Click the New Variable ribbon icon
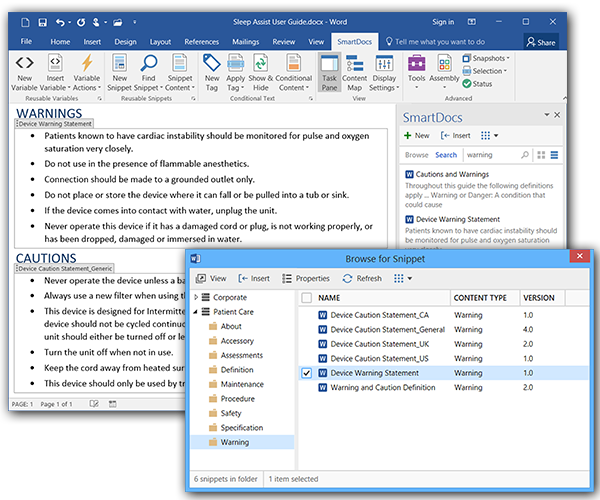 [x=24, y=62]
